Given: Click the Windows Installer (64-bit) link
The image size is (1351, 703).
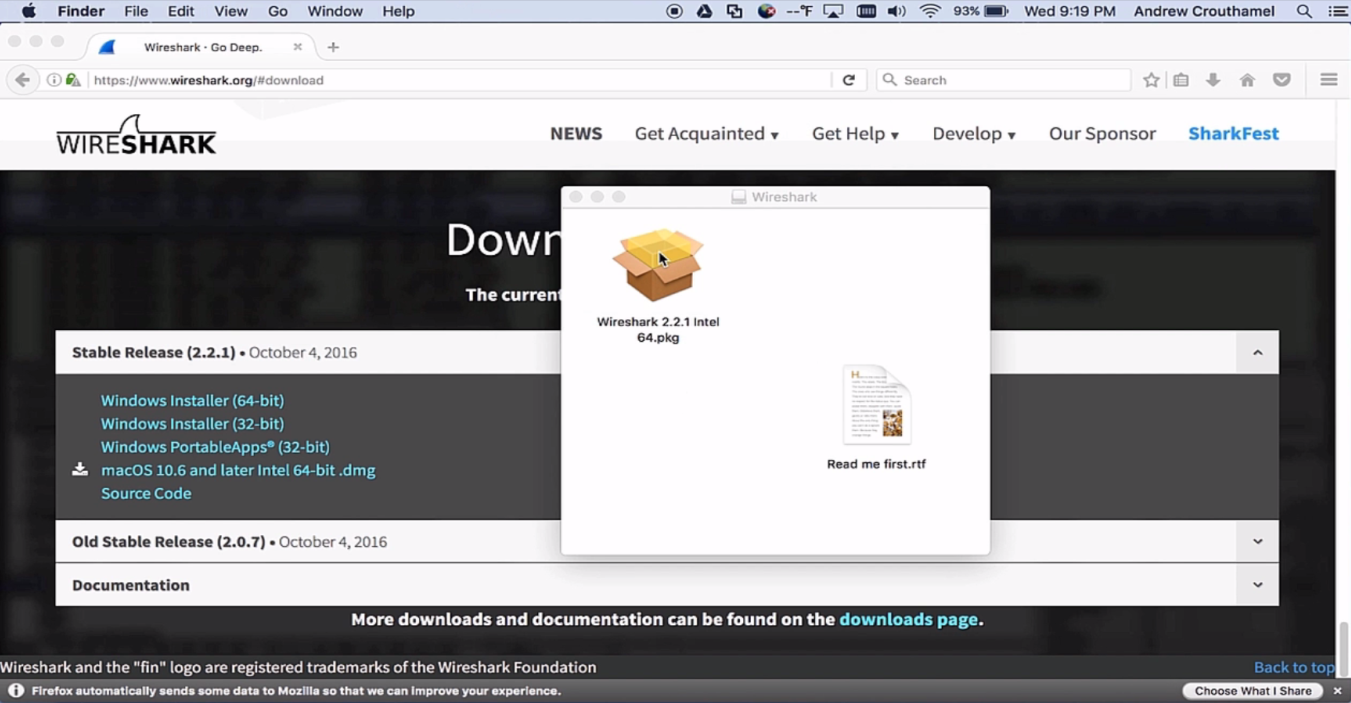Looking at the screenshot, I should tap(192, 400).
